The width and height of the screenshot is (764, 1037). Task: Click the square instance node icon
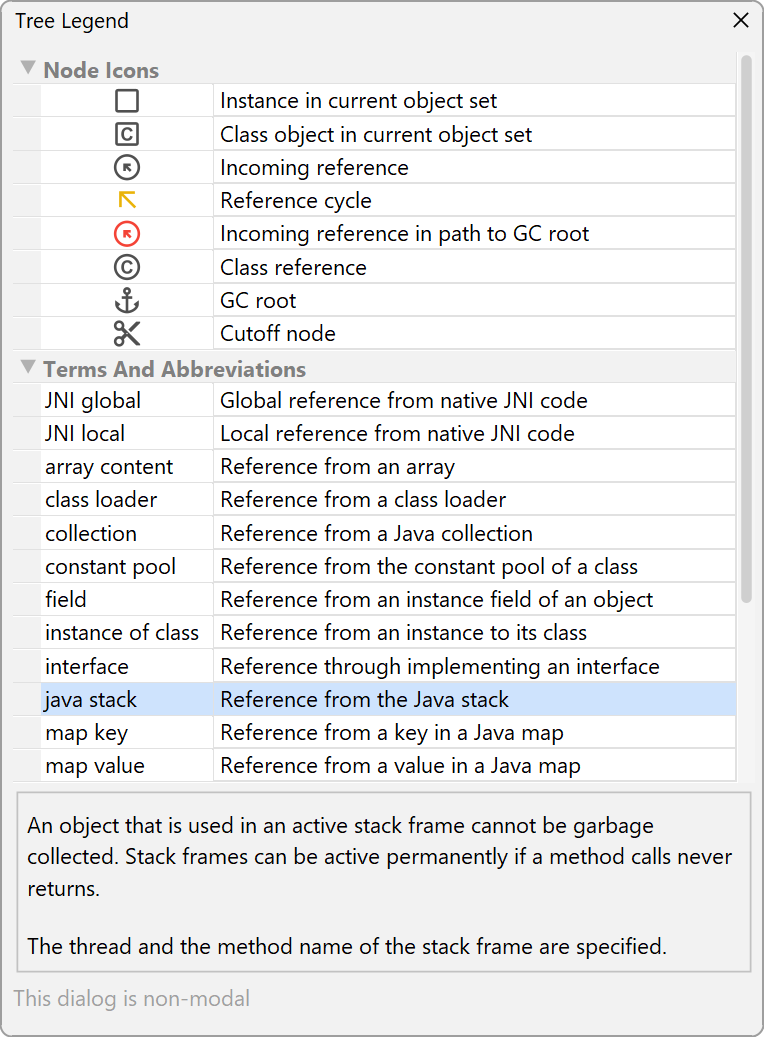(127, 101)
